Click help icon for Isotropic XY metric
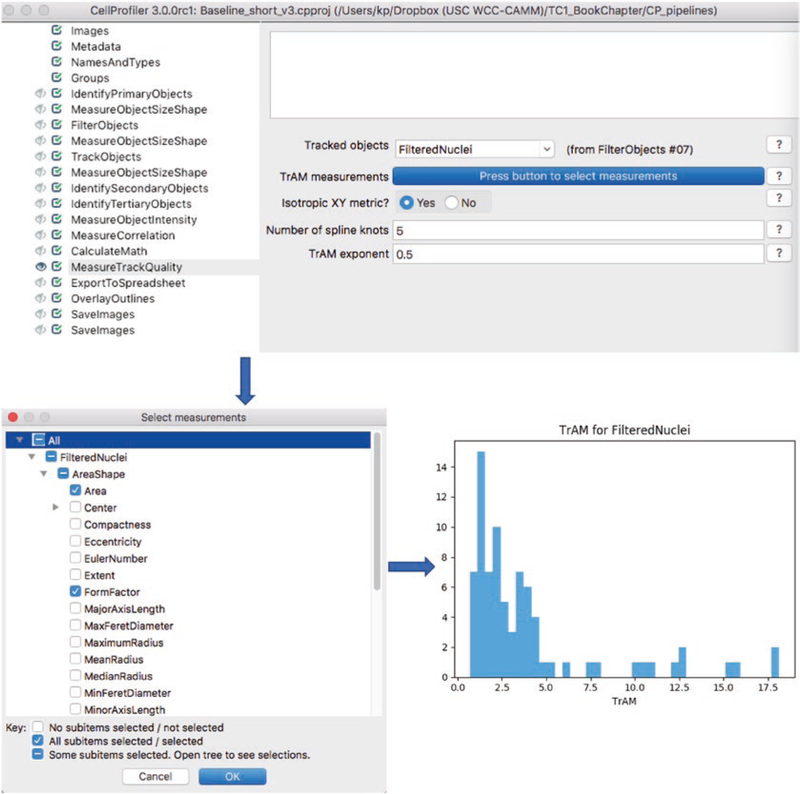 click(x=778, y=199)
